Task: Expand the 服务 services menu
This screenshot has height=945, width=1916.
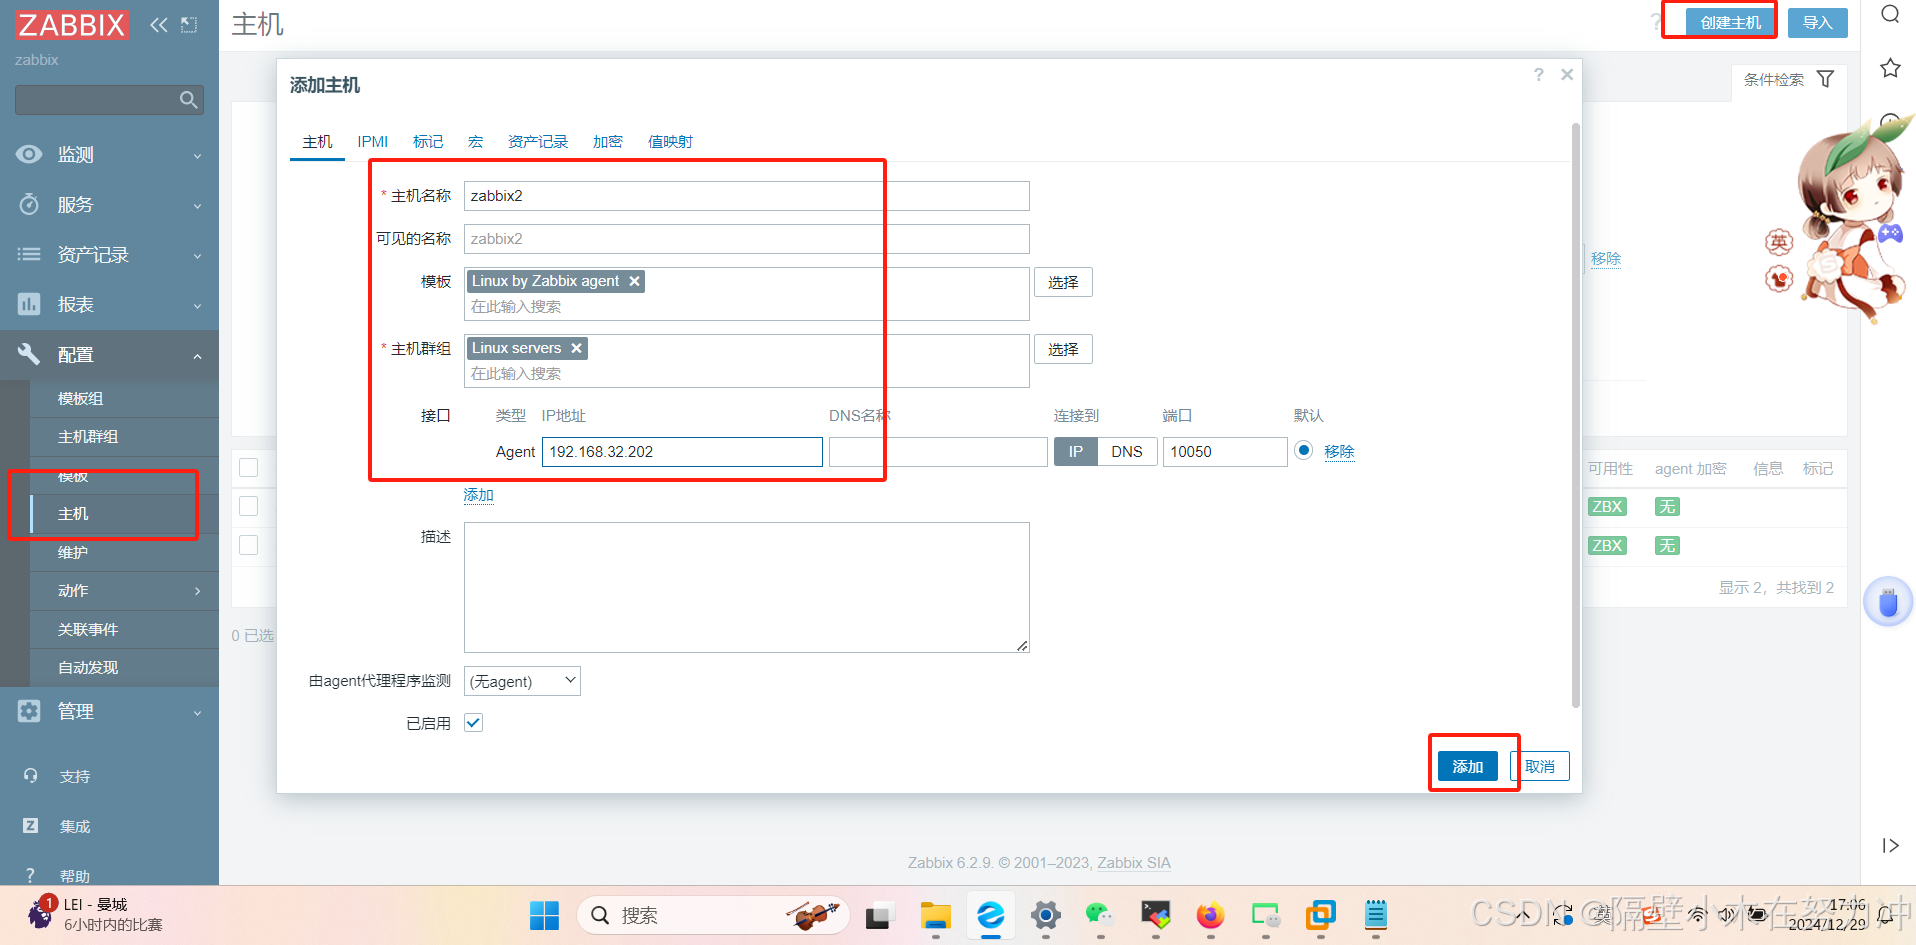Action: [109, 205]
